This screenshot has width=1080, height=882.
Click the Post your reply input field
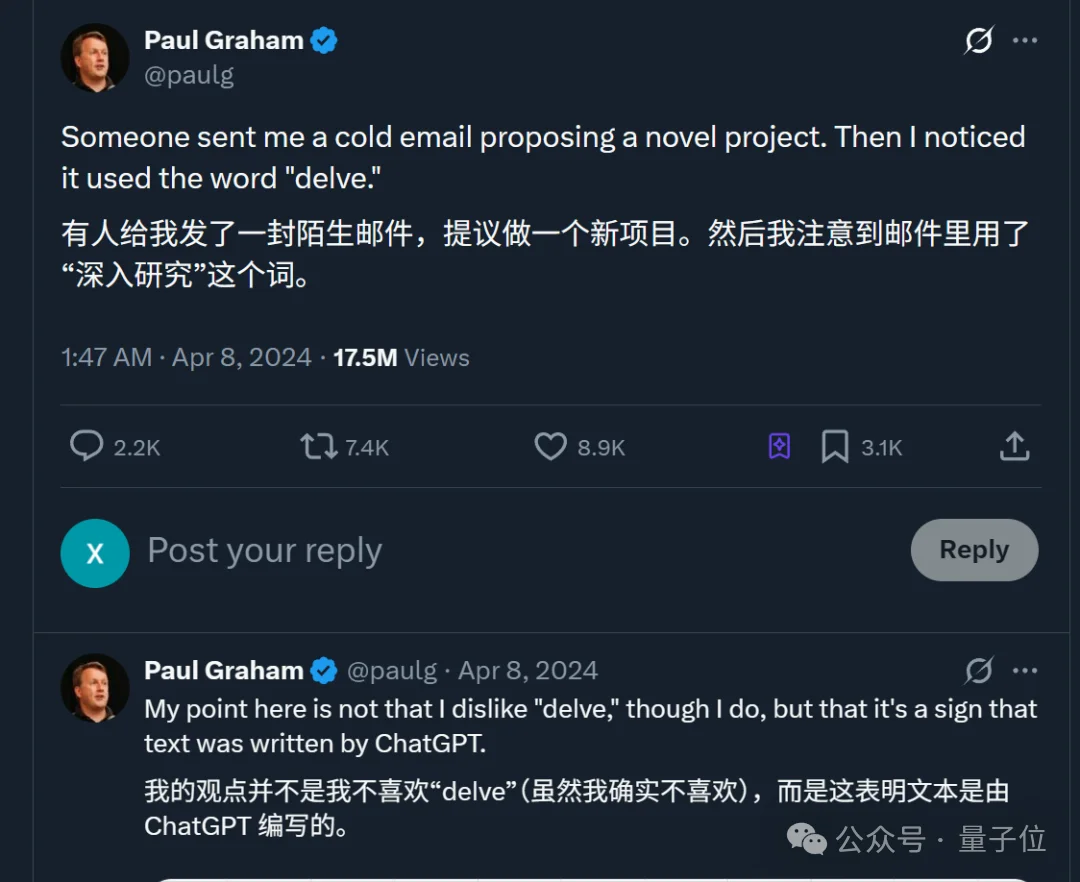pos(264,551)
